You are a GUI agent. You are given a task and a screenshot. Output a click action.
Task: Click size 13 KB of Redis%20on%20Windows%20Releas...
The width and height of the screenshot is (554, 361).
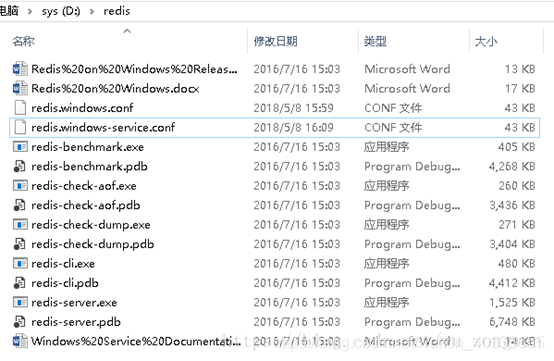click(x=520, y=69)
